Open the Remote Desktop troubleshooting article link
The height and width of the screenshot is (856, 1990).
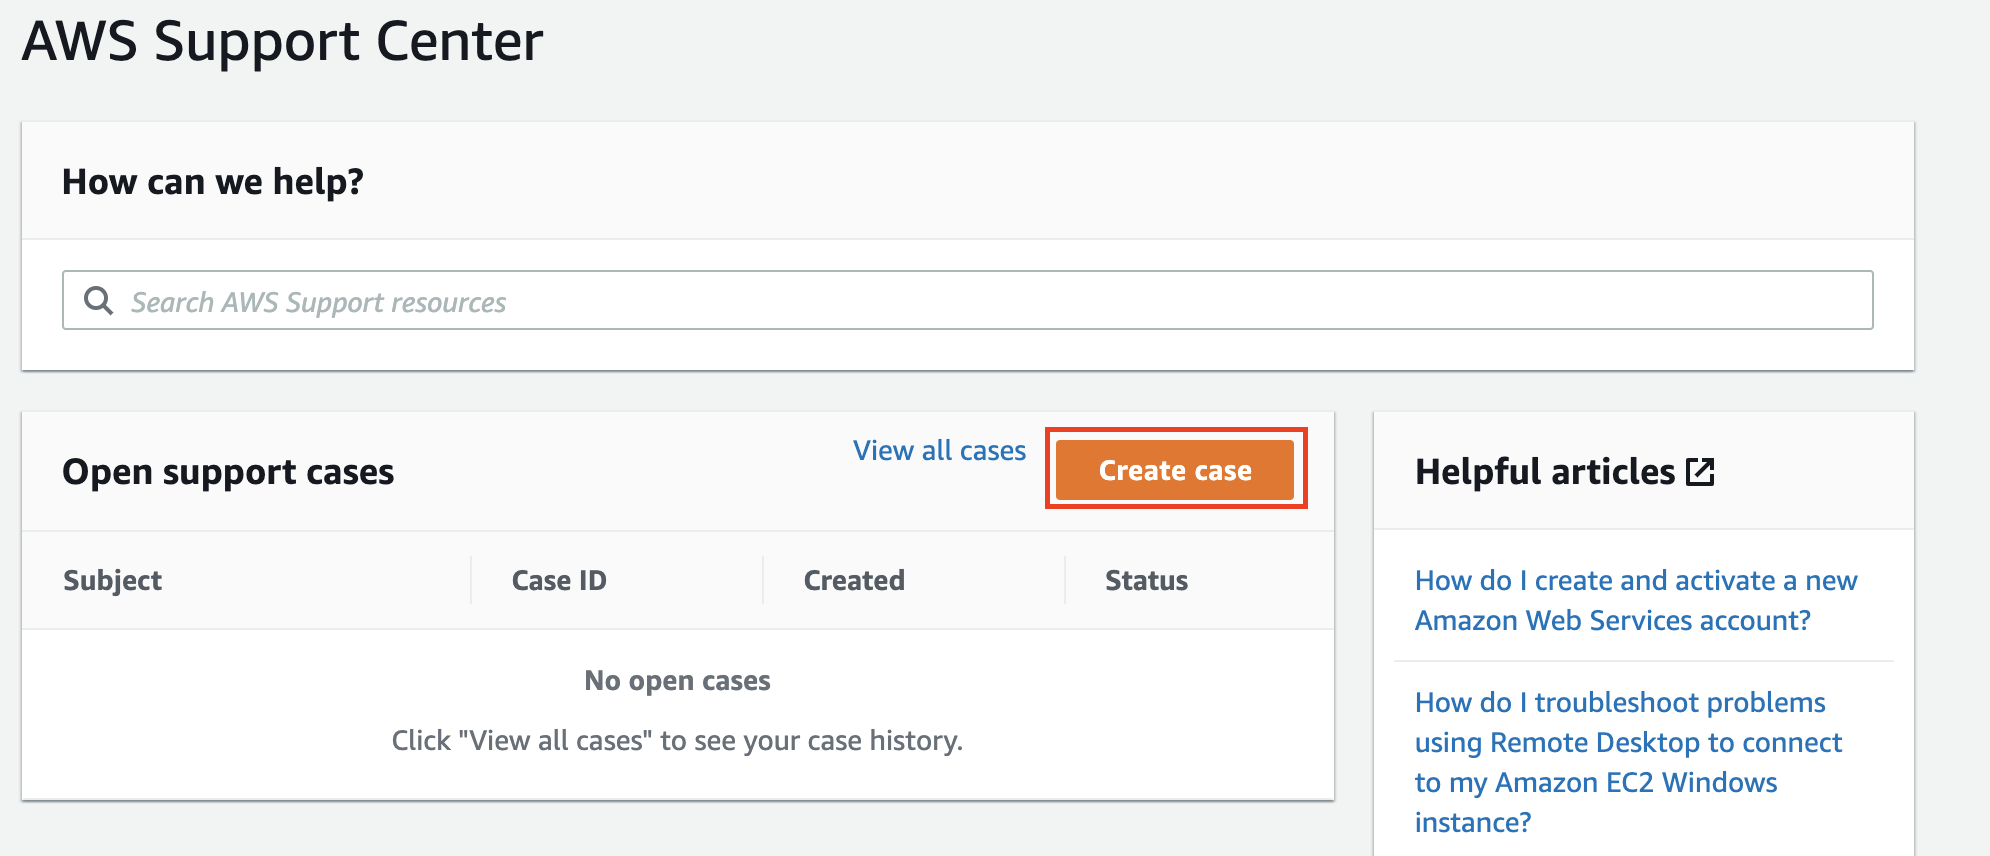click(1627, 762)
